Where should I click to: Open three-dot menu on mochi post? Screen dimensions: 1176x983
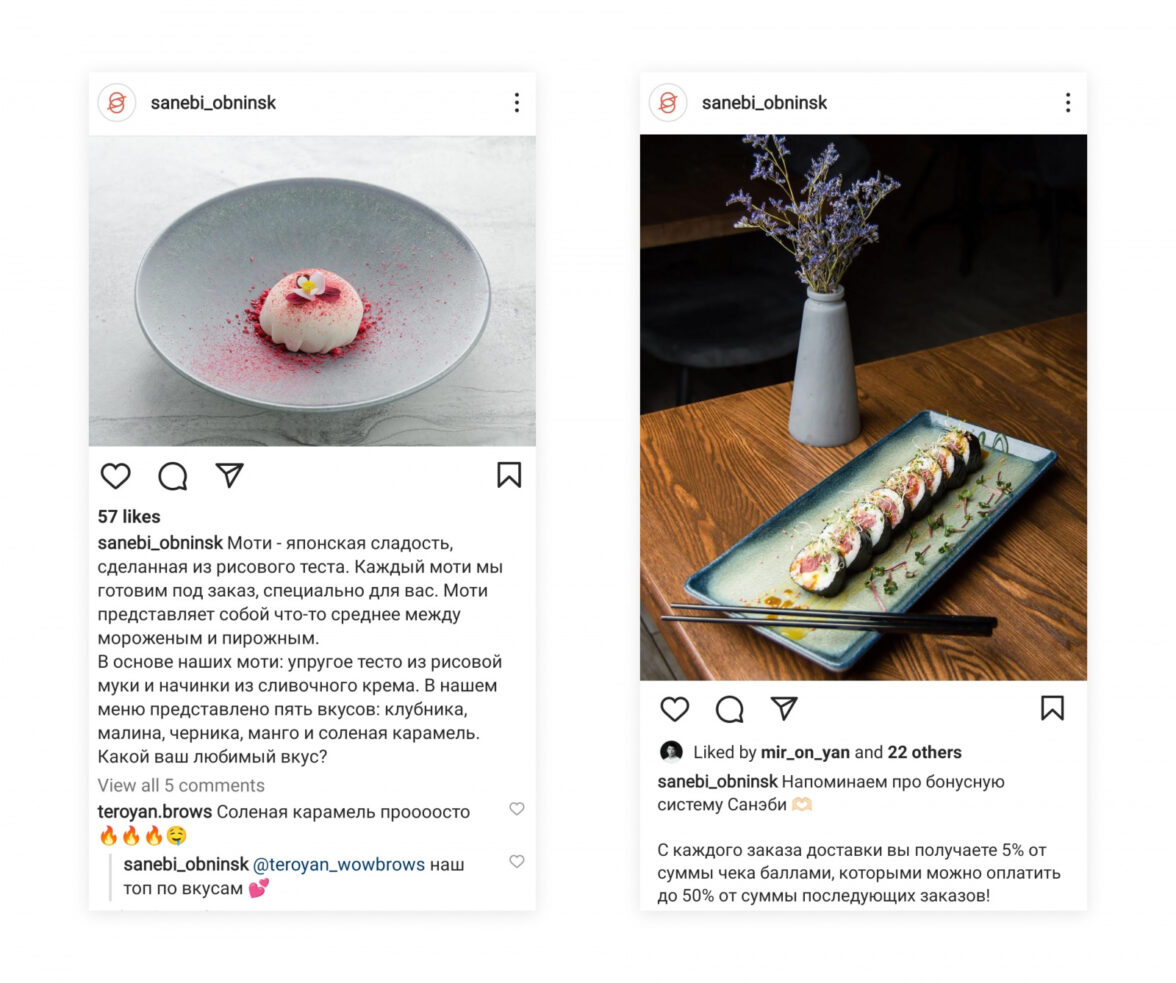click(x=517, y=103)
